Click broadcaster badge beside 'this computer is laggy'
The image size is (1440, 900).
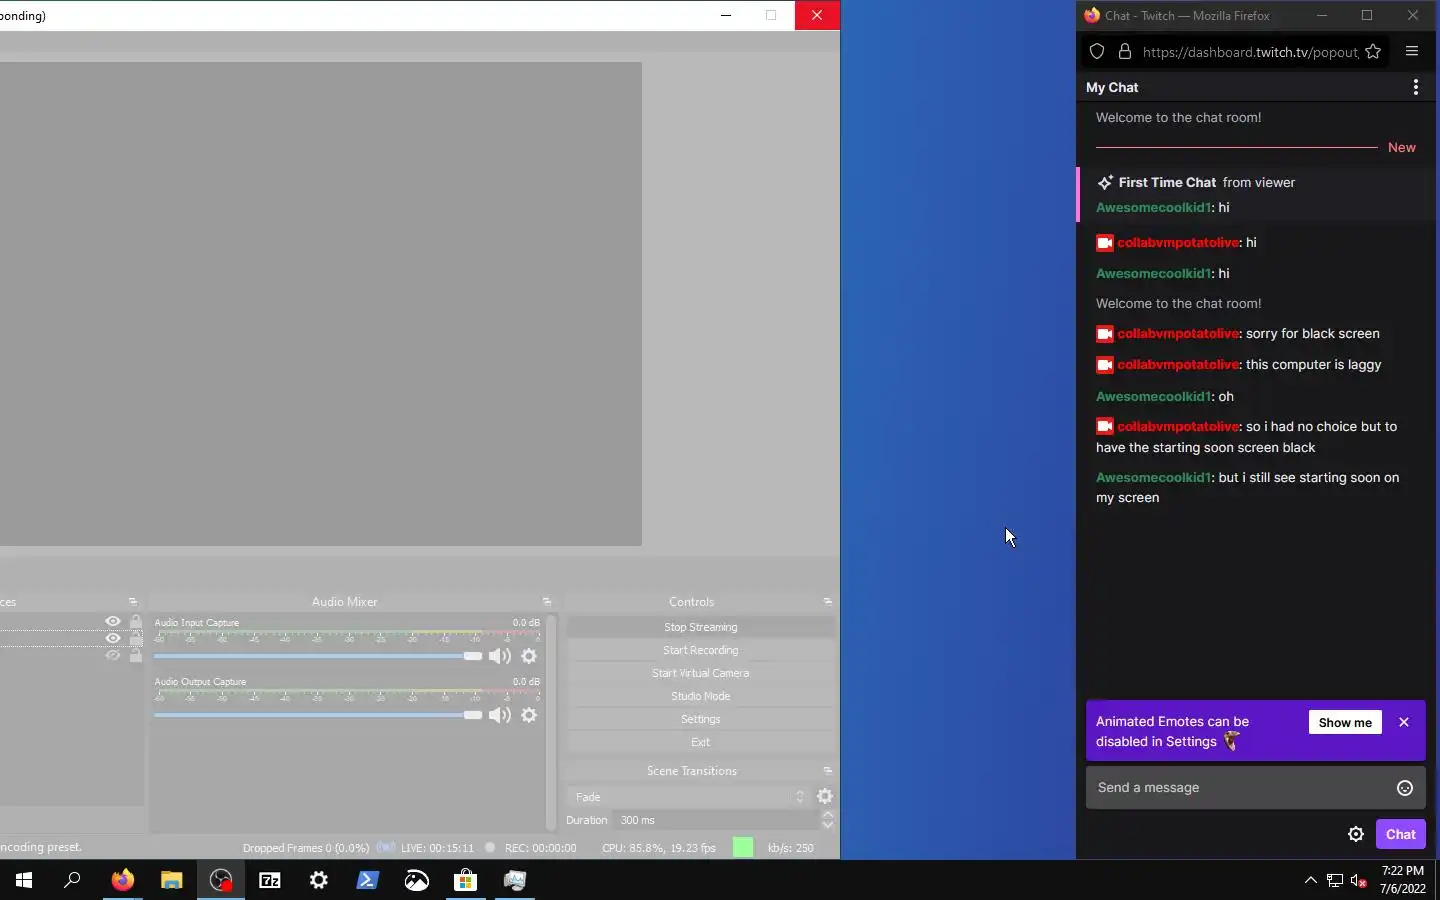(x=1105, y=365)
